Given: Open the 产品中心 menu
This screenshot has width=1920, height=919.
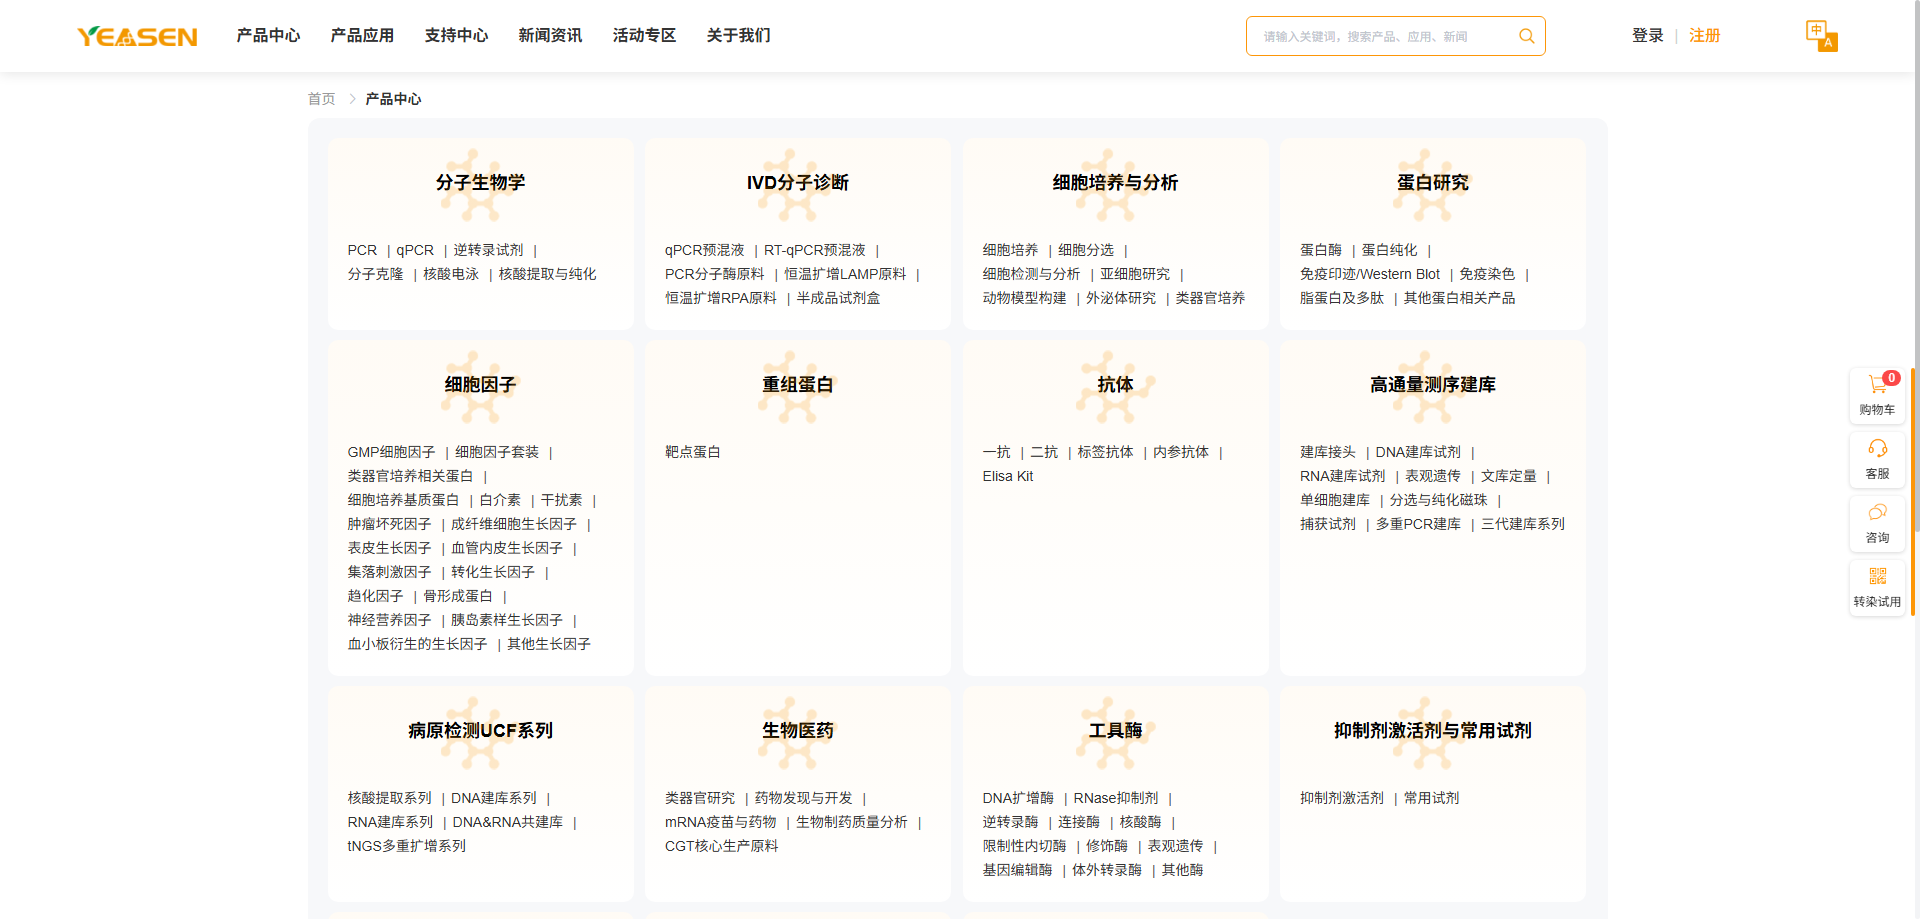Looking at the screenshot, I should [268, 36].
